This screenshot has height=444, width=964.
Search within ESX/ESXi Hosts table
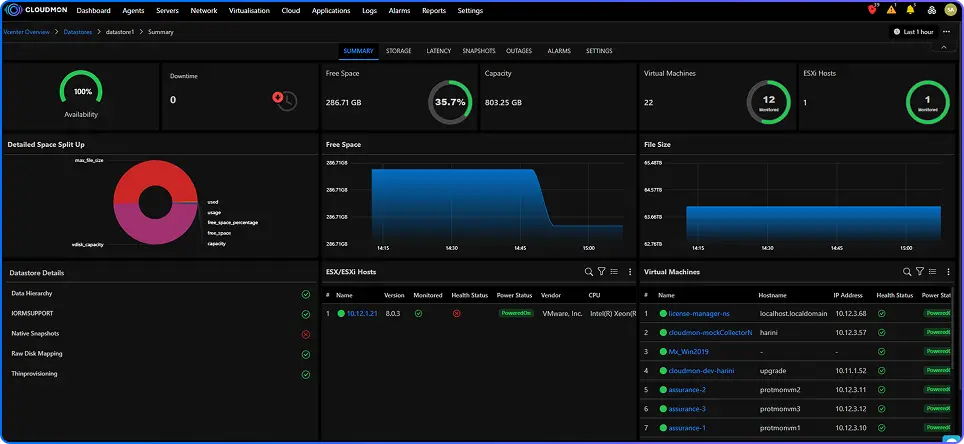pos(588,271)
